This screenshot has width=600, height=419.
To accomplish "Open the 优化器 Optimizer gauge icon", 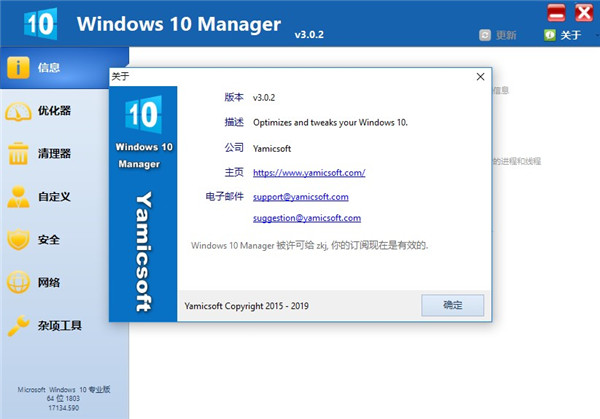I will click(18, 111).
